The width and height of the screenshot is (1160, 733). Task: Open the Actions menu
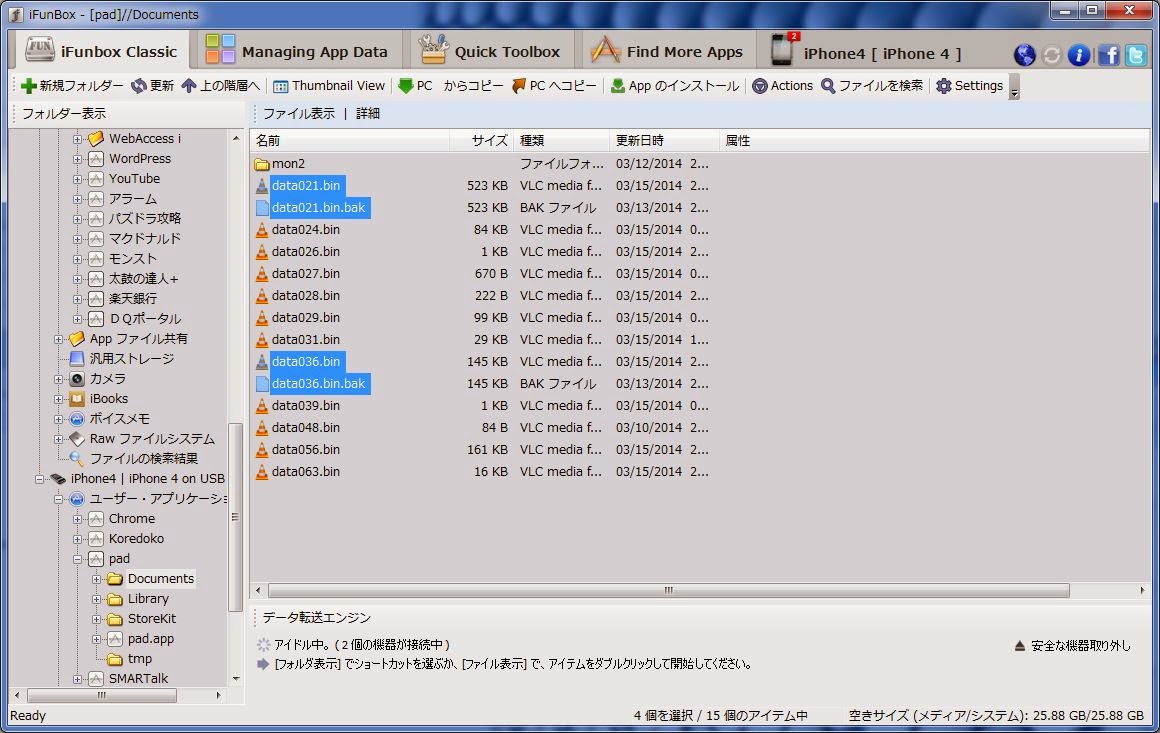tap(782, 86)
